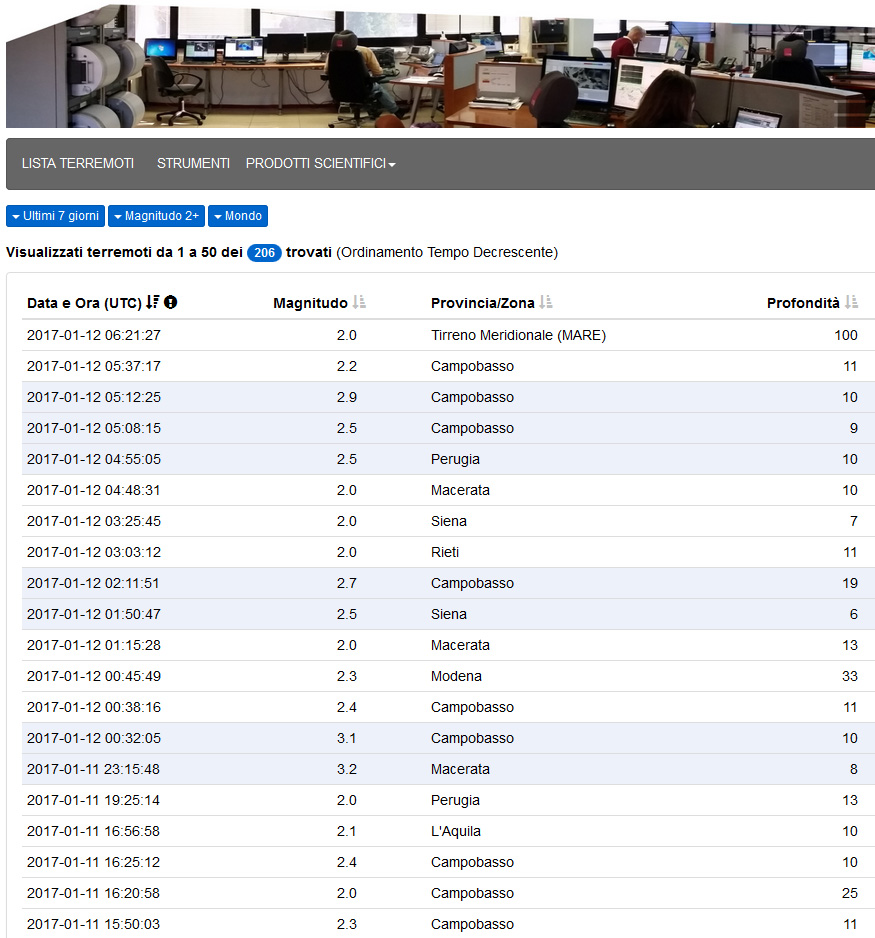Open the Mondo region dropdown

tap(238, 216)
